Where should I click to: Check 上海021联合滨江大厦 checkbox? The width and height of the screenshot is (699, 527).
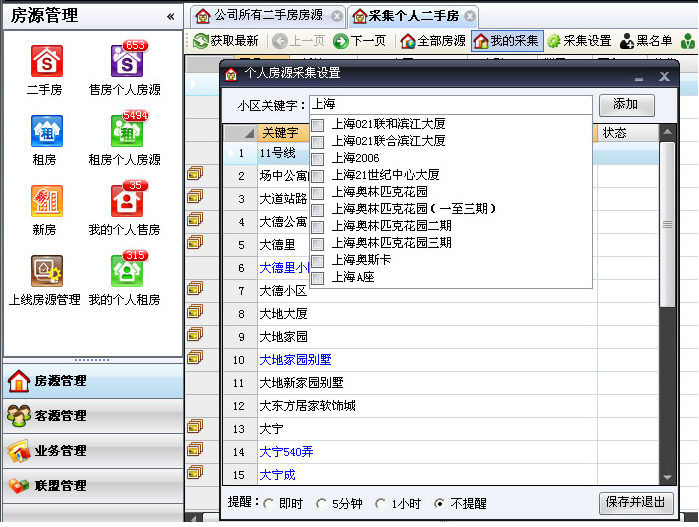tap(318, 142)
